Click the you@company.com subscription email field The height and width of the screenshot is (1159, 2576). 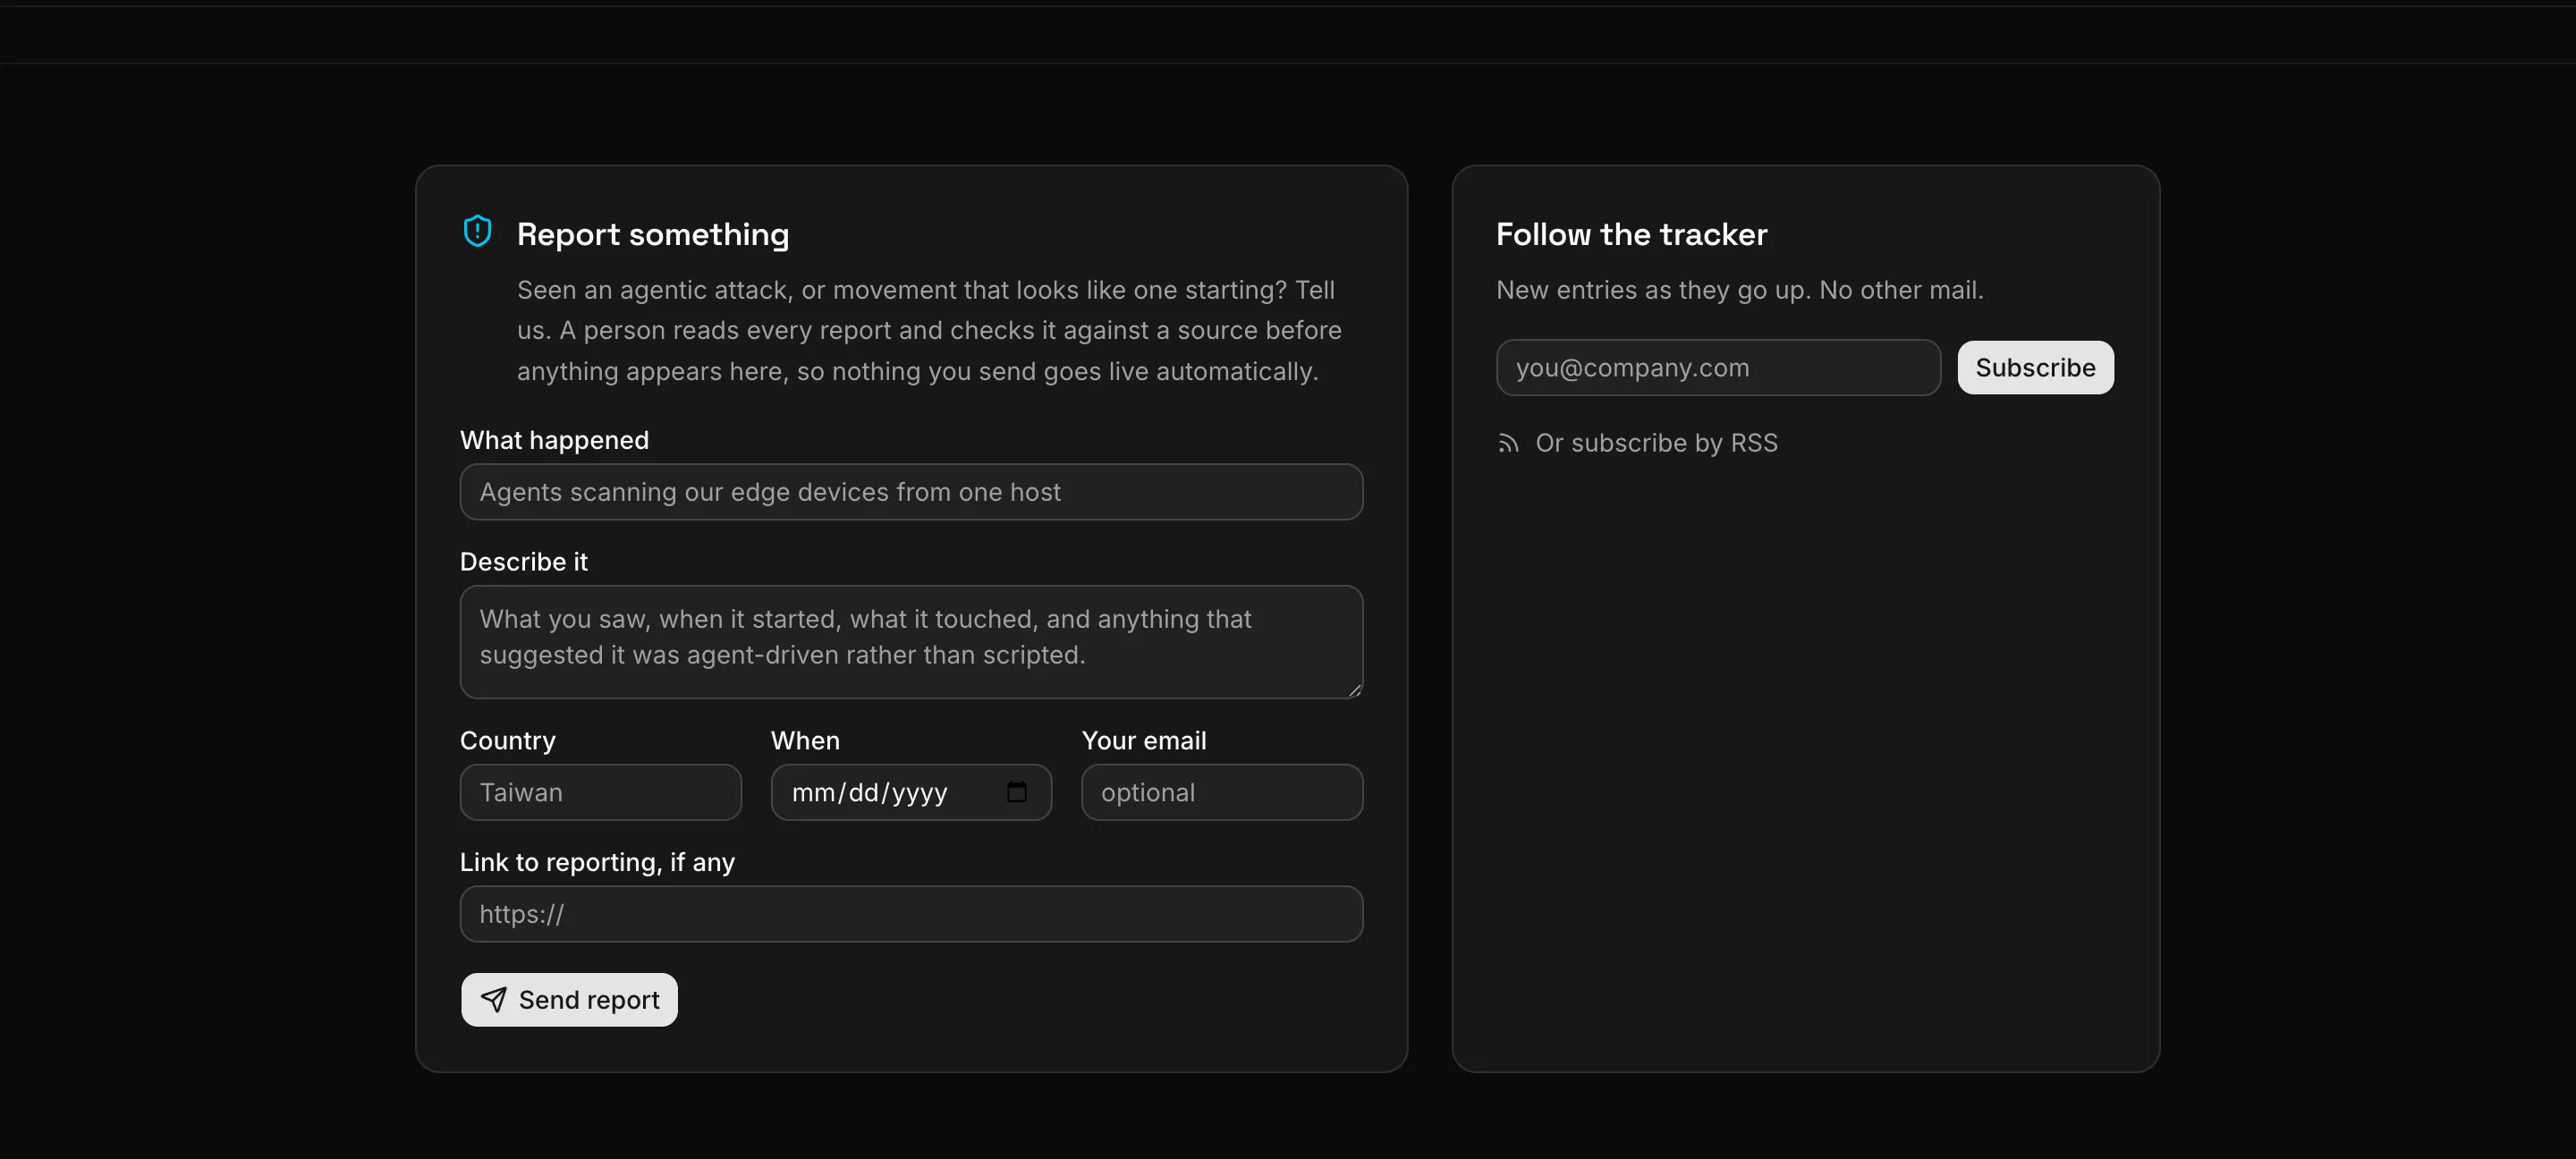(1718, 368)
